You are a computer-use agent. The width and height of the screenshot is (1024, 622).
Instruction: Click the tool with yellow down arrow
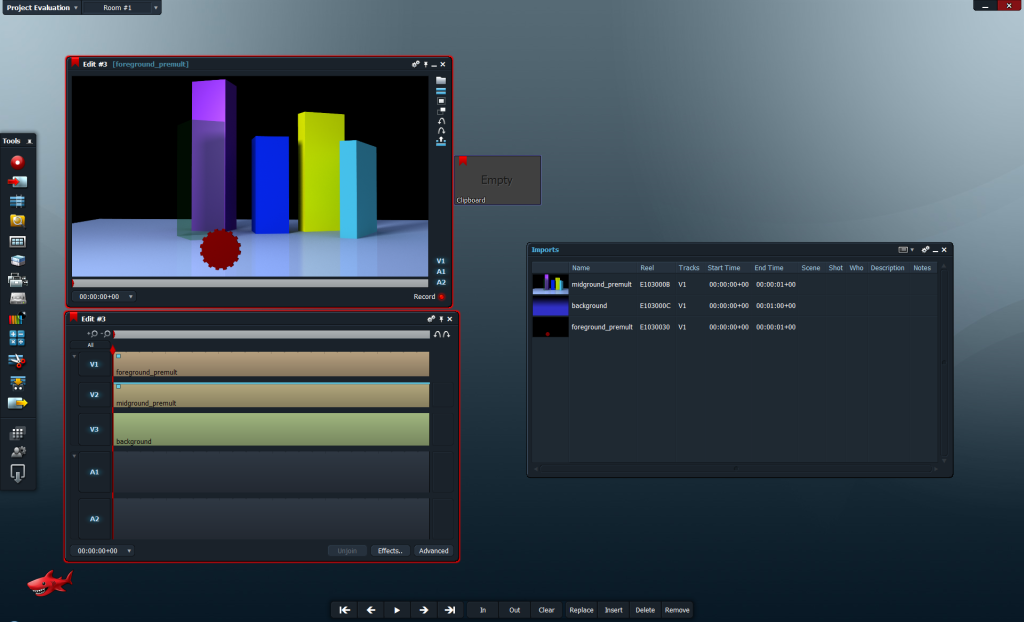(18, 382)
